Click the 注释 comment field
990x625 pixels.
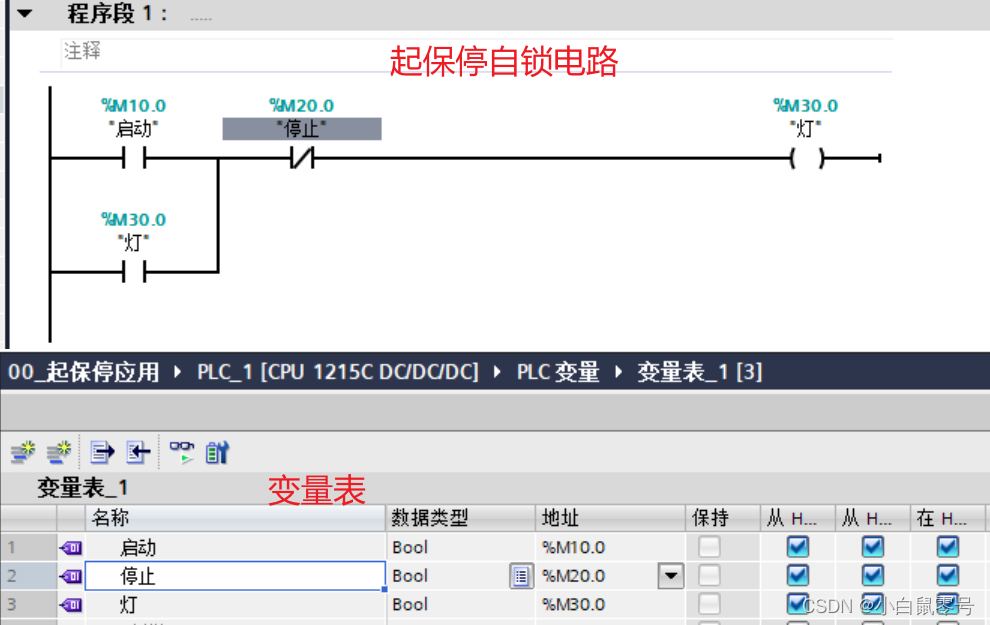(477, 53)
